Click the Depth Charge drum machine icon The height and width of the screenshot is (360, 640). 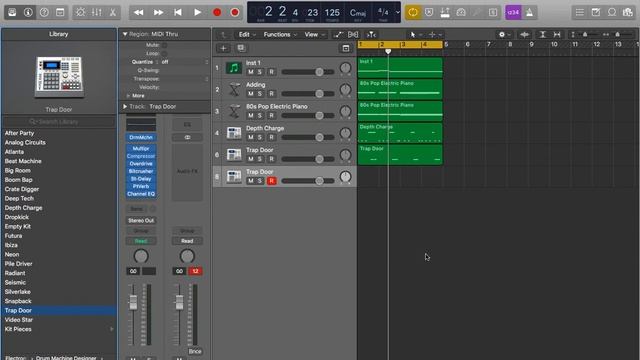pos(234,133)
